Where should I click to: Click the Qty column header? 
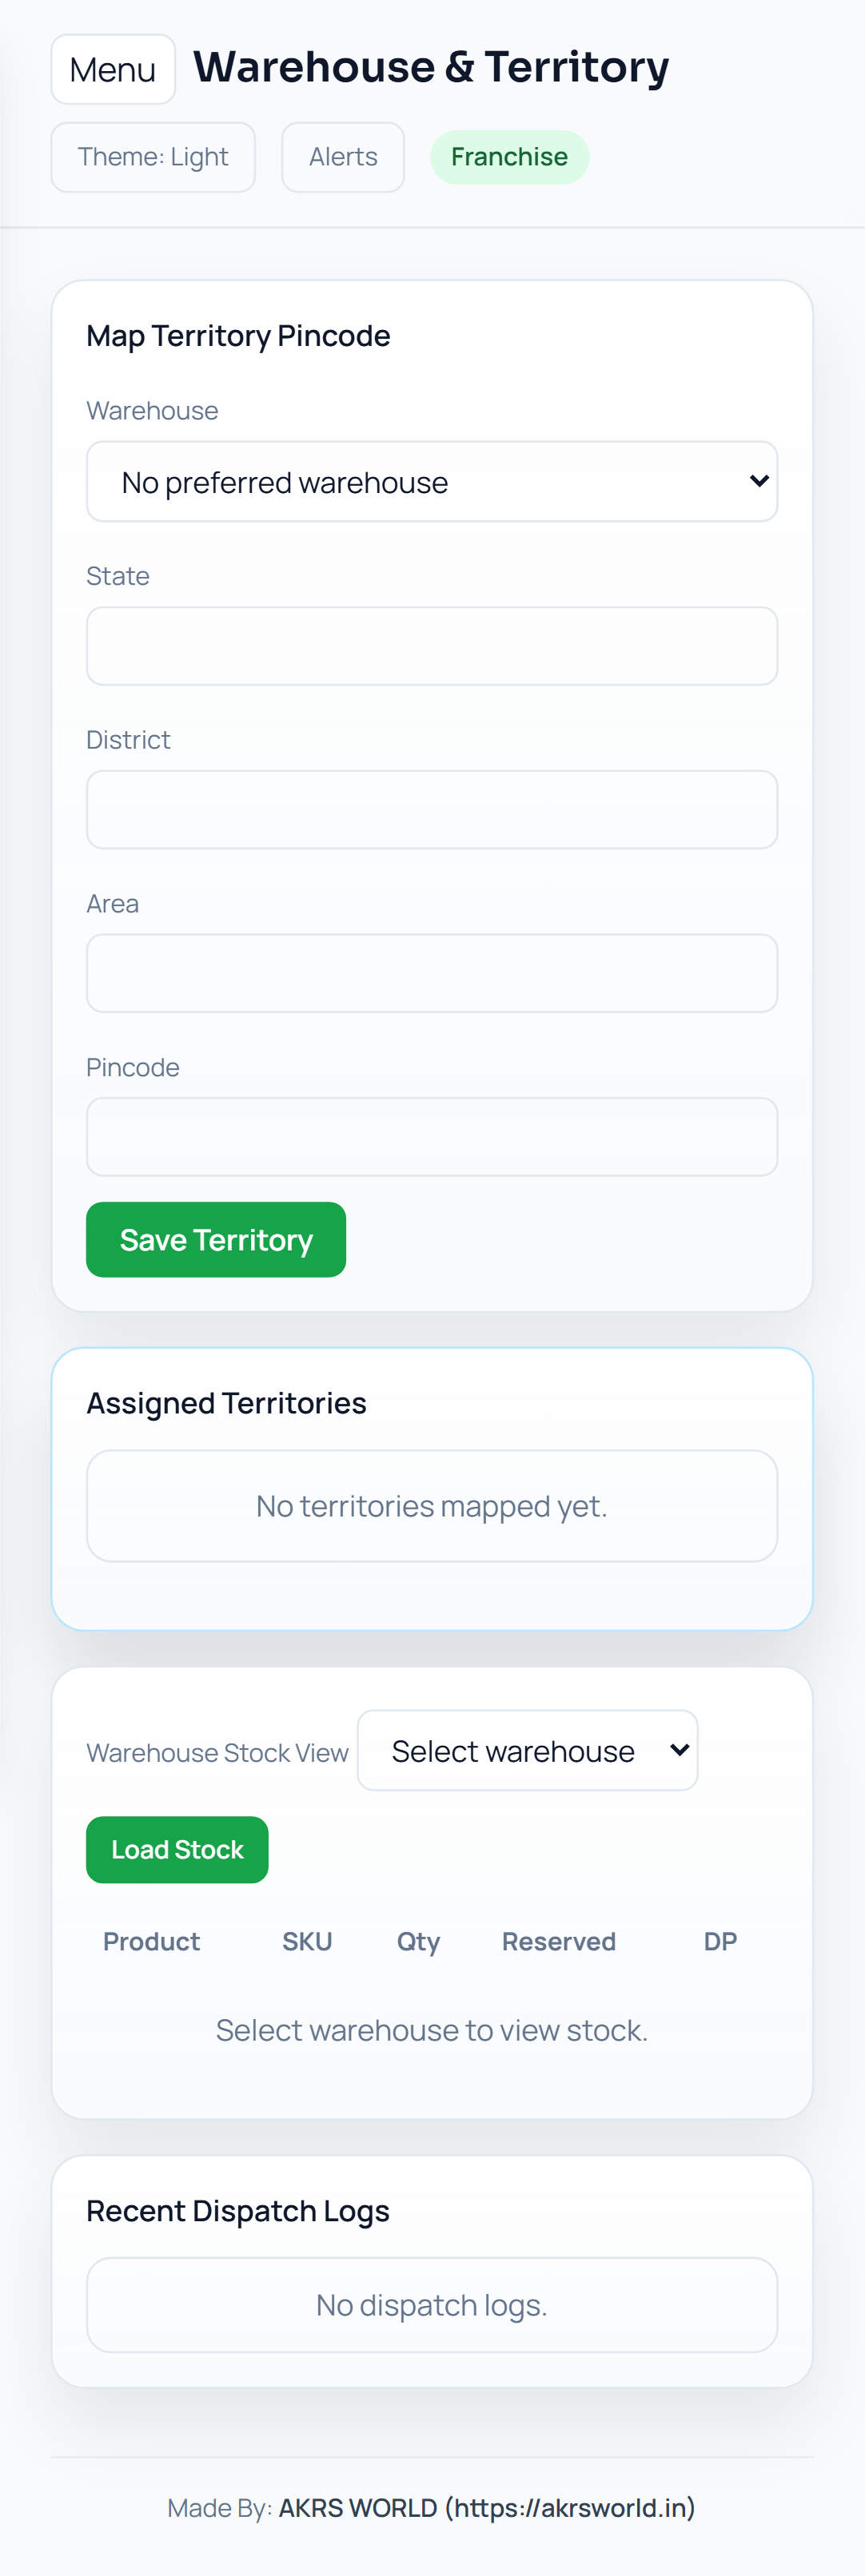click(x=418, y=1942)
